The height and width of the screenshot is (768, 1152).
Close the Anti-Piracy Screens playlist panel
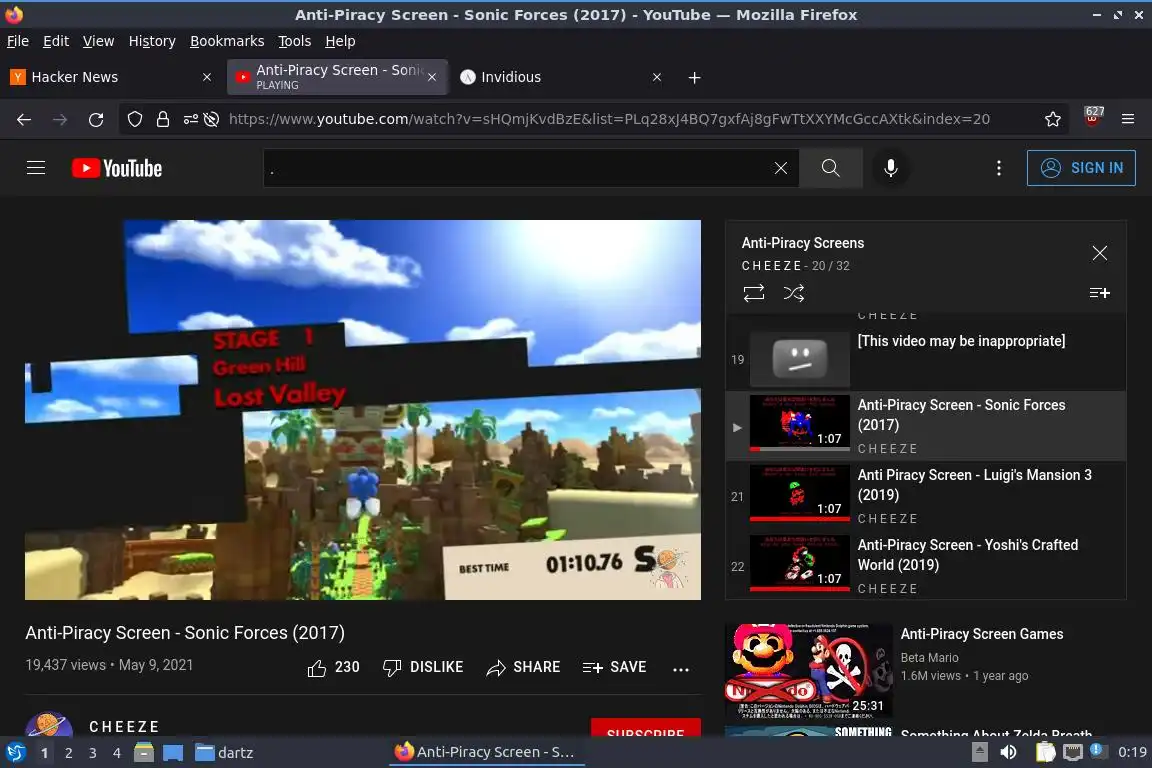(1099, 254)
